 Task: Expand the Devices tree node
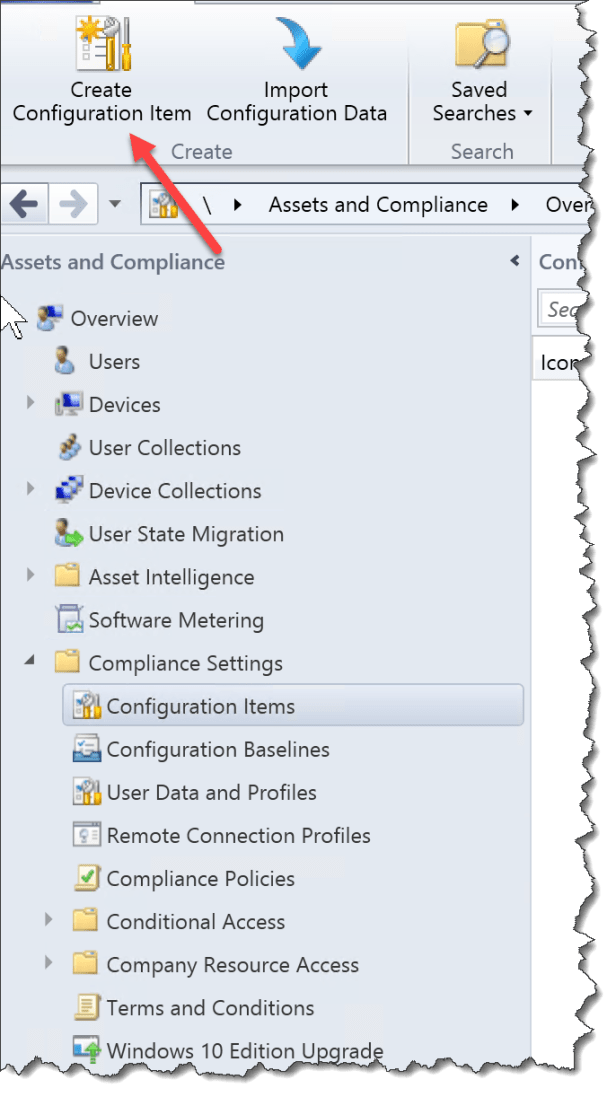[31, 404]
